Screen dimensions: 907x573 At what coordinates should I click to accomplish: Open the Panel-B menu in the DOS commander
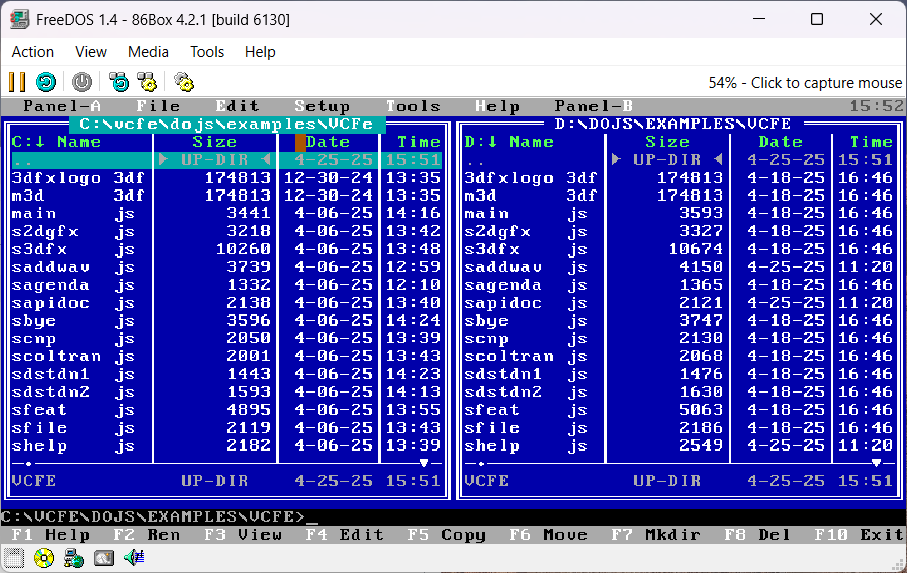click(593, 106)
